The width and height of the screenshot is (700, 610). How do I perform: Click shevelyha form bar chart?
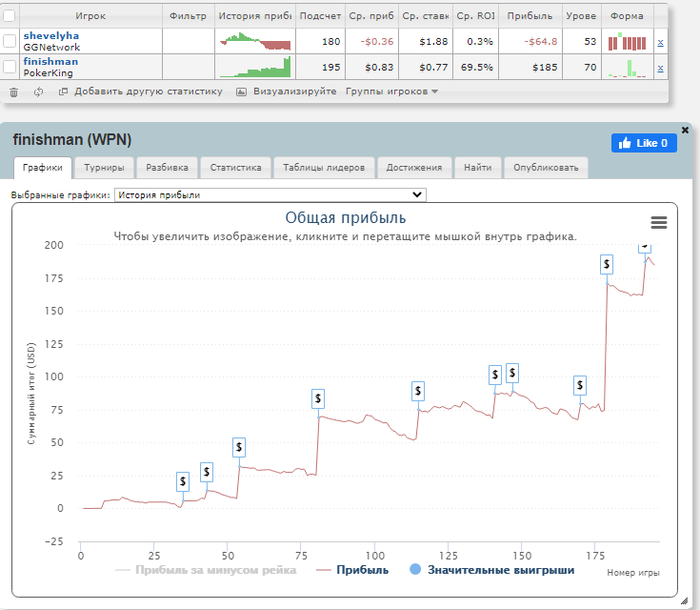click(627, 41)
